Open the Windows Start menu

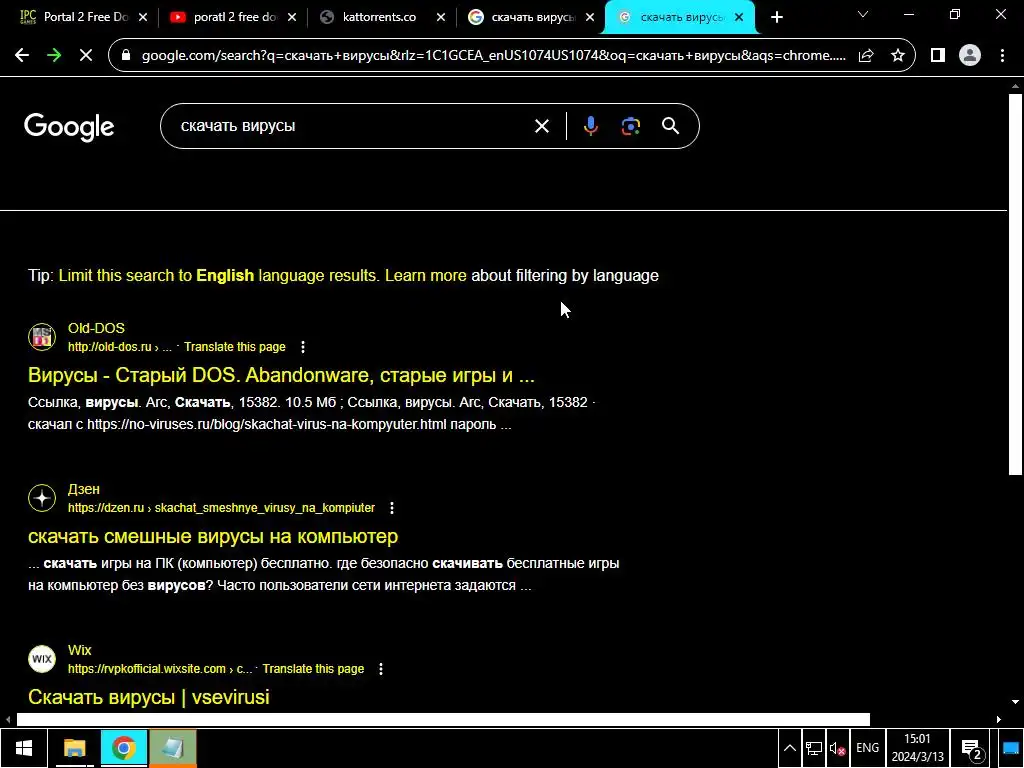[x=24, y=748]
